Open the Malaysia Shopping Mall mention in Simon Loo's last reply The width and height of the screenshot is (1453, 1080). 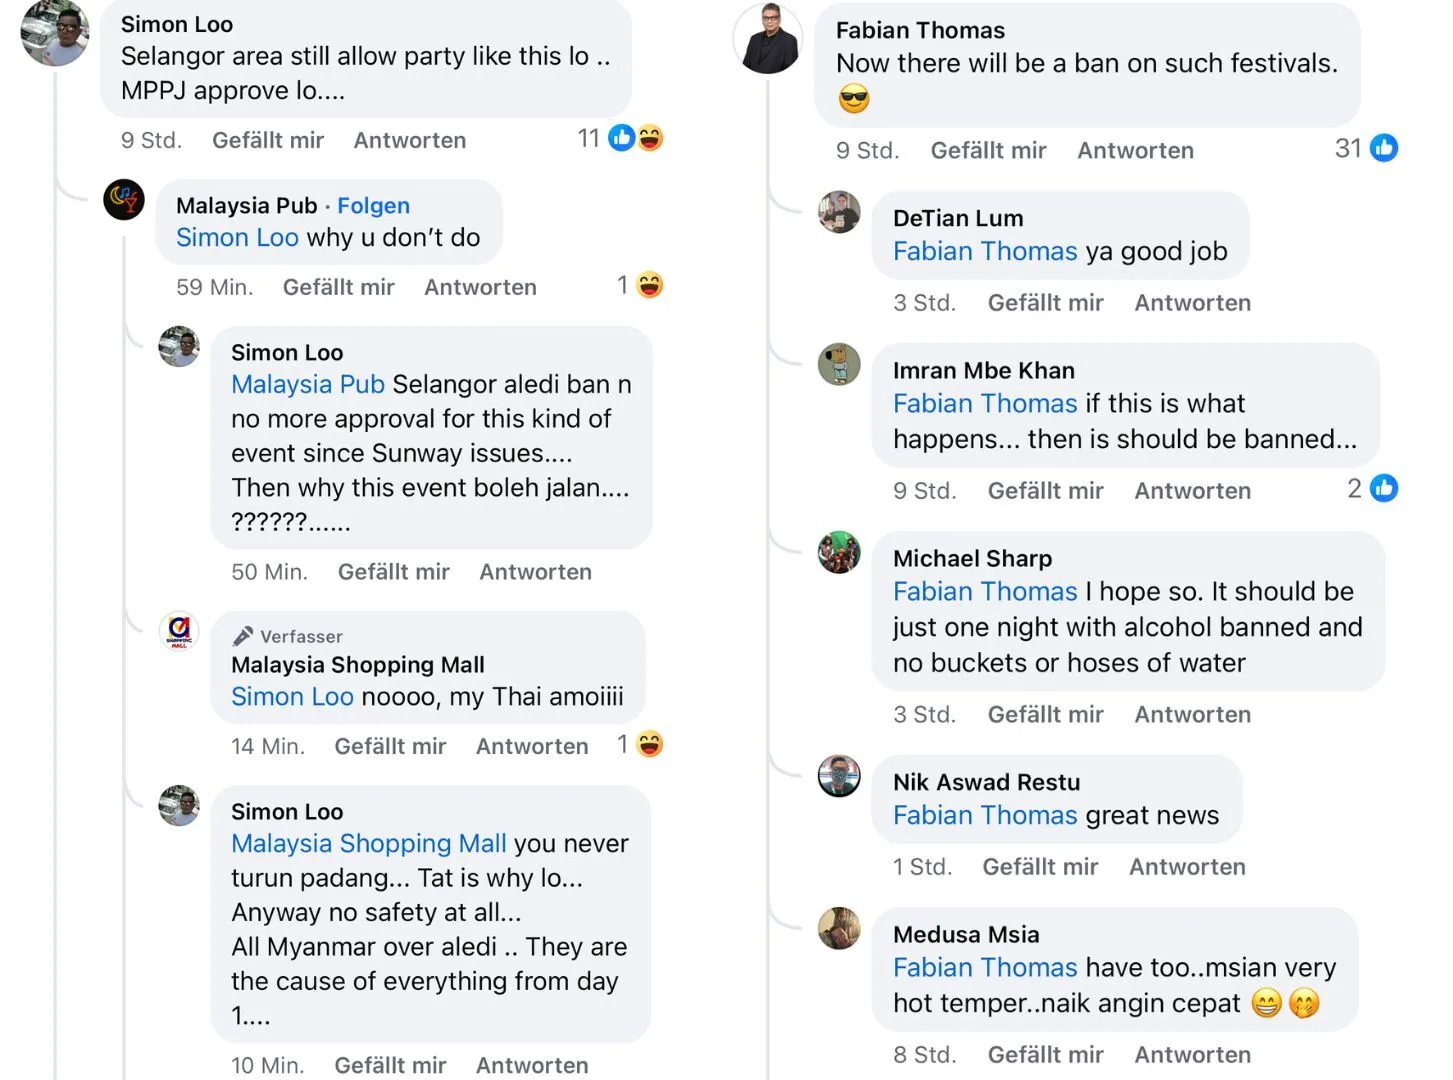(x=369, y=843)
